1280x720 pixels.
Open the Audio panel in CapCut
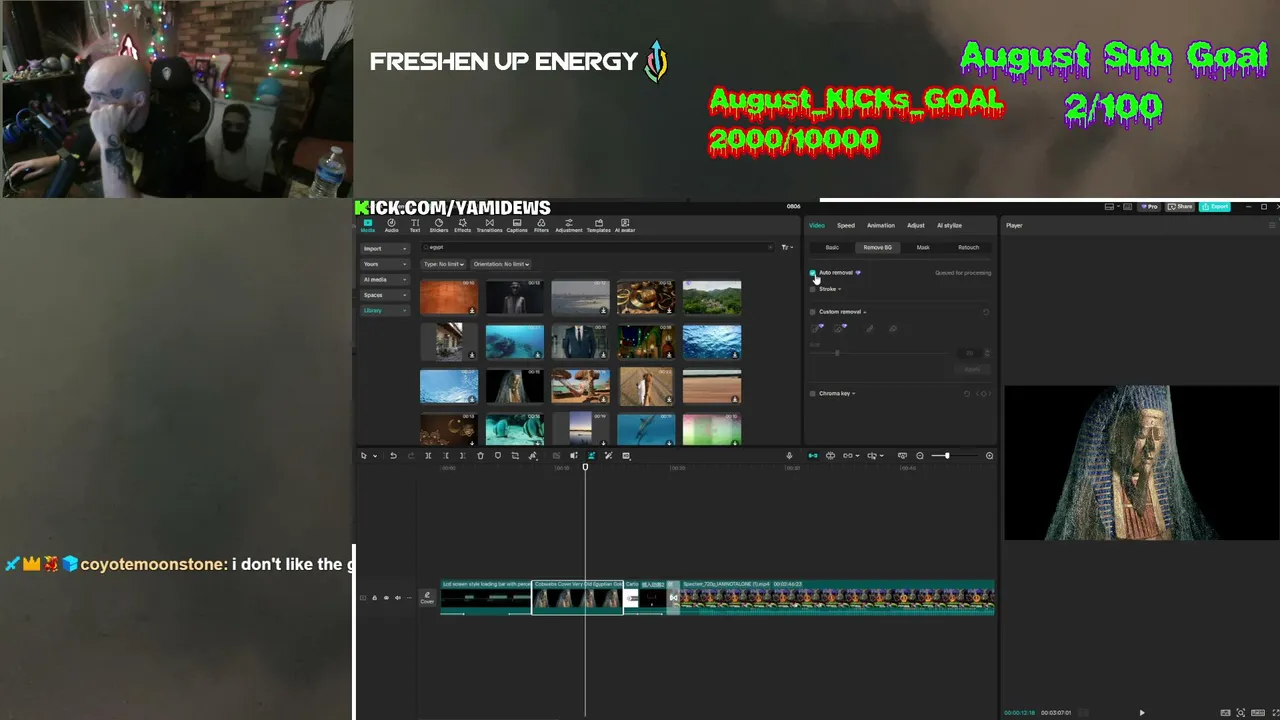[x=391, y=225]
